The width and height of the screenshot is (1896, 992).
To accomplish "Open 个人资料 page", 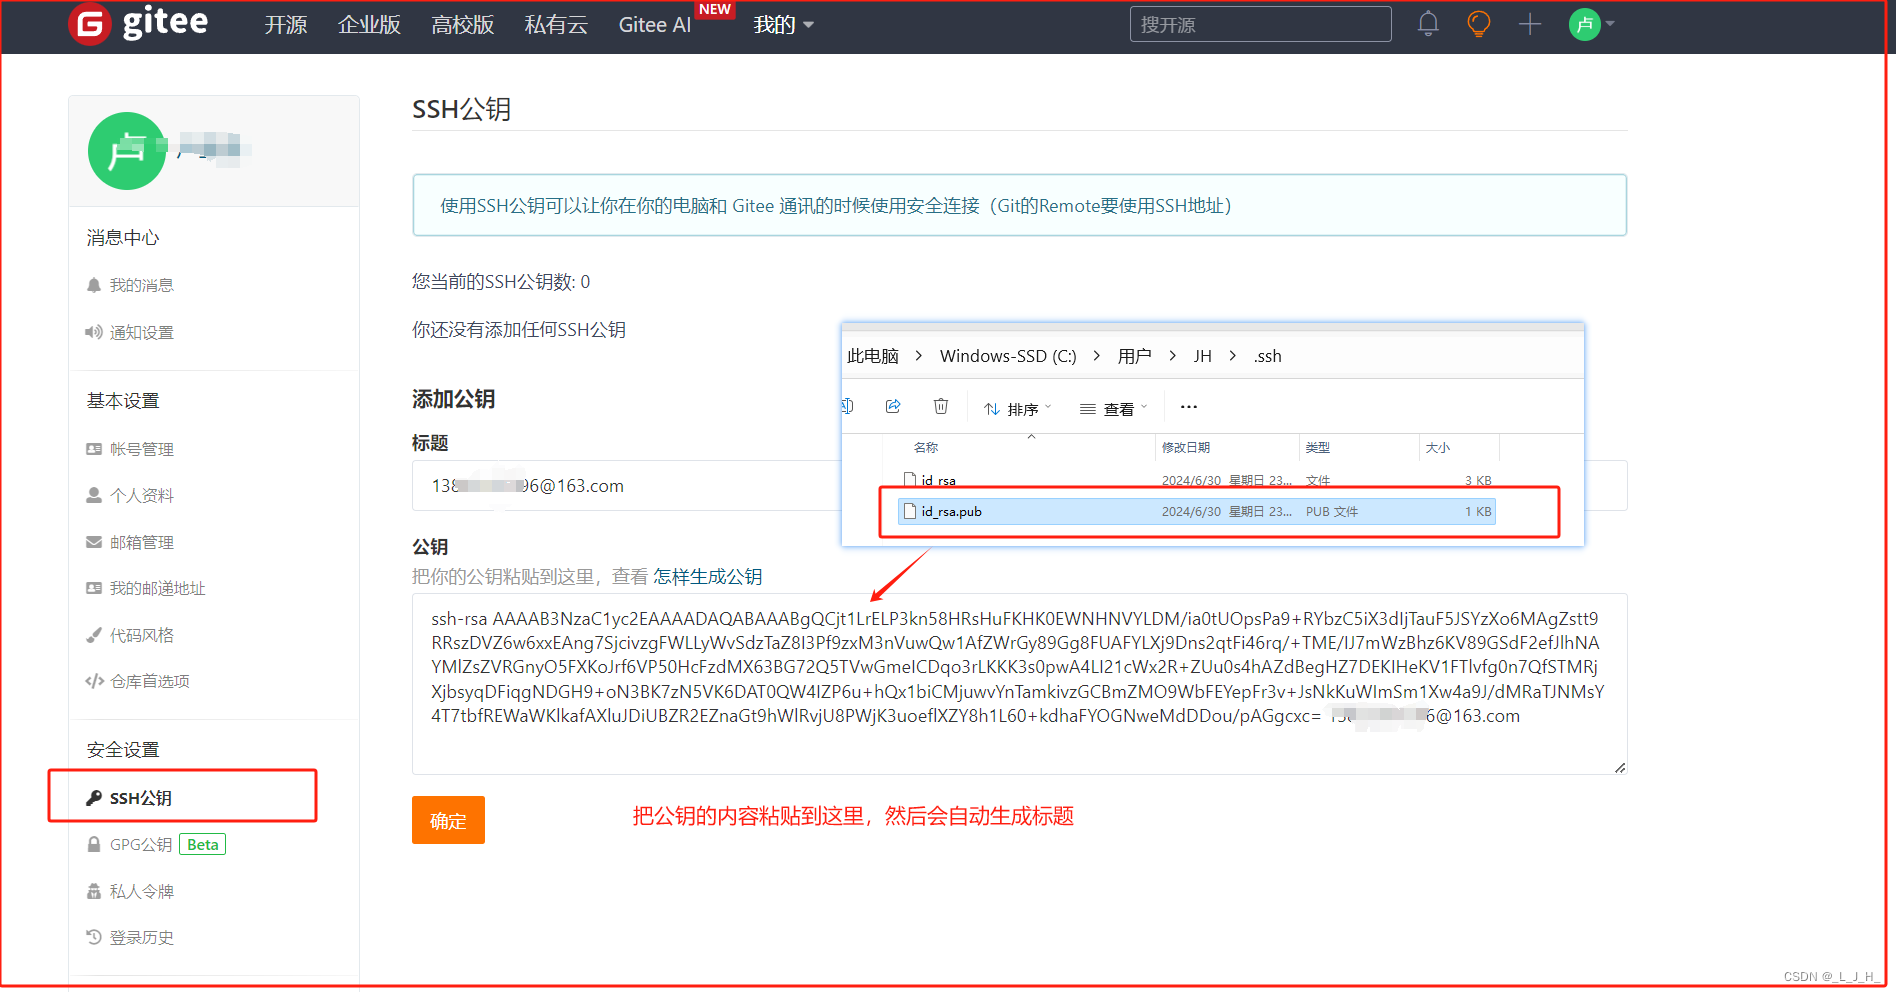I will (141, 495).
